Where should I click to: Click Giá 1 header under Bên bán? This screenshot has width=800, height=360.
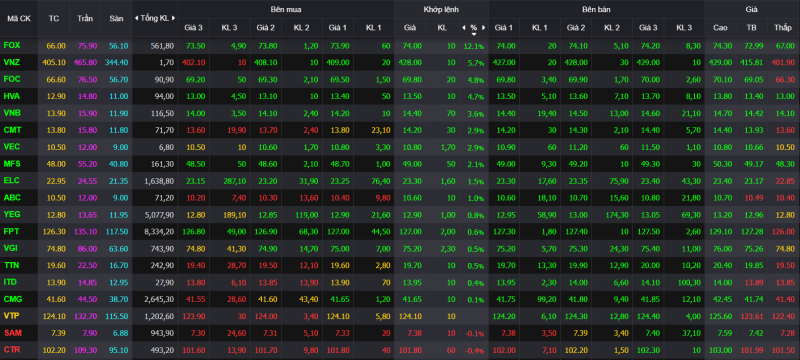(504, 28)
